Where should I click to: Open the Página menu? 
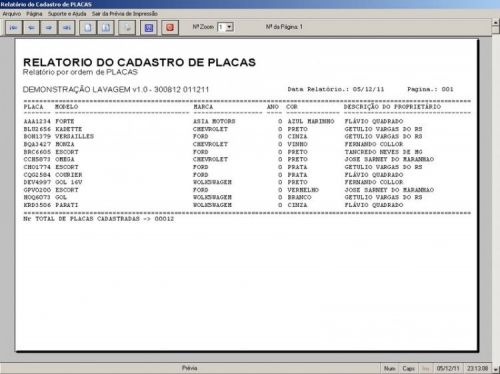[34, 14]
